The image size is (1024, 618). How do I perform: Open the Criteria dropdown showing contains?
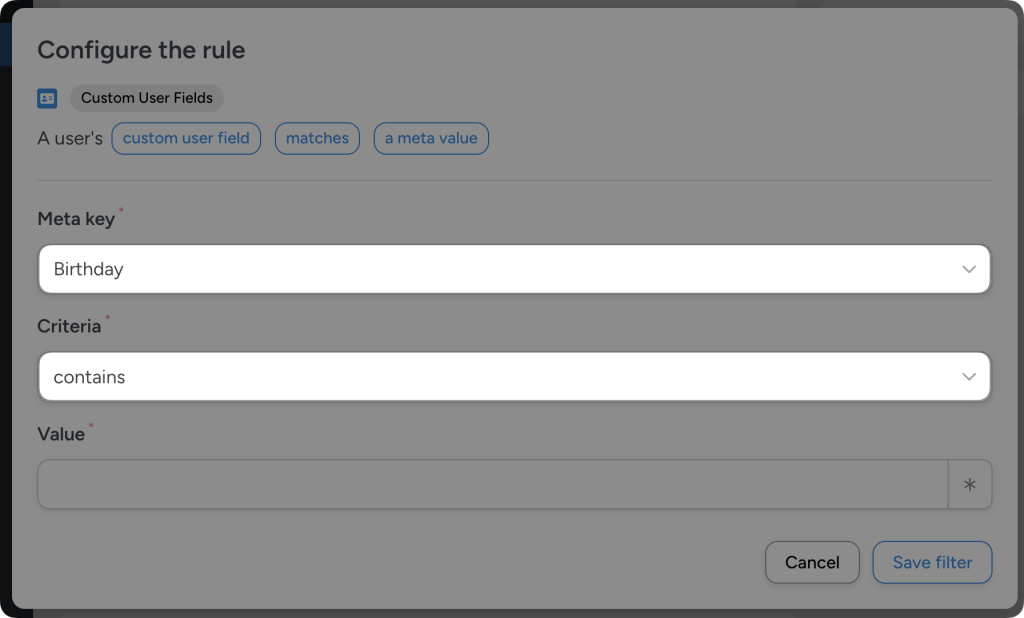click(x=512, y=376)
